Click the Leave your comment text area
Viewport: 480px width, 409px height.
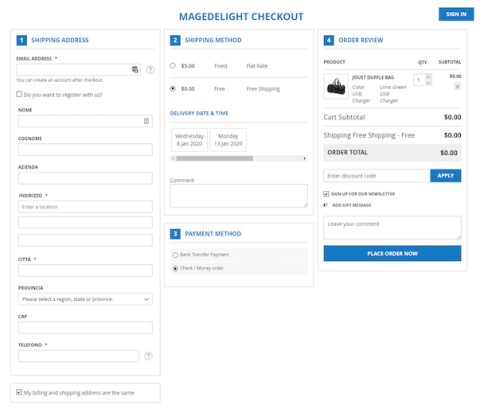[392, 228]
